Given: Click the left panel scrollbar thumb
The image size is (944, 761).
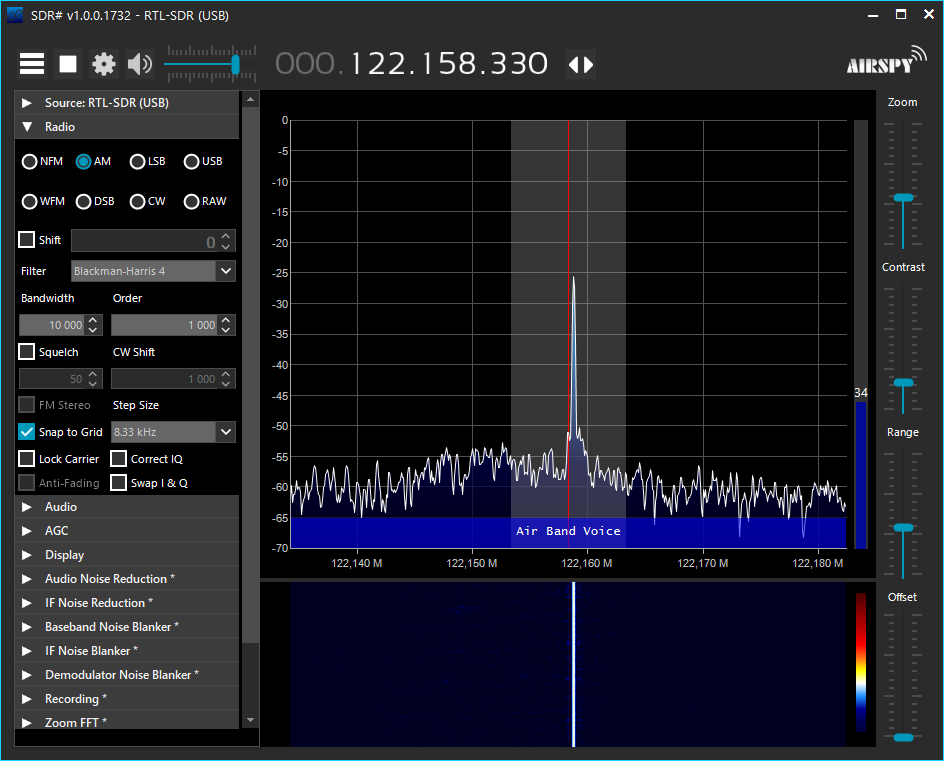Looking at the screenshot, I should tap(251, 375).
